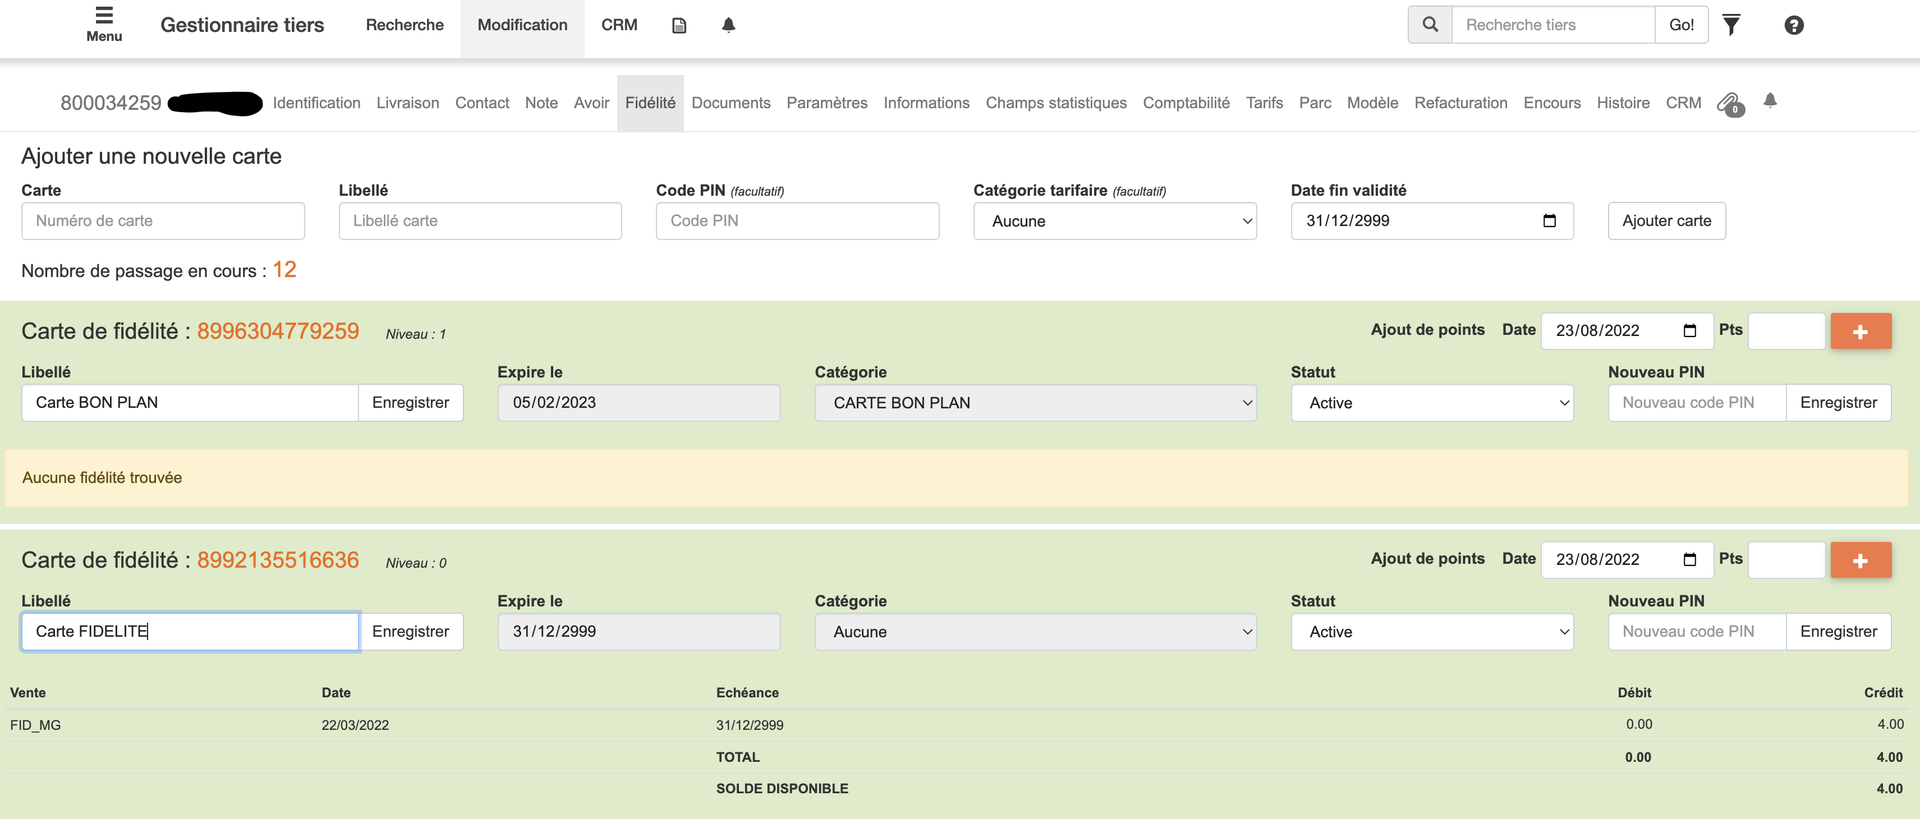Focus Nouveau code PIN field for Carte FIDELITE

coord(1697,632)
